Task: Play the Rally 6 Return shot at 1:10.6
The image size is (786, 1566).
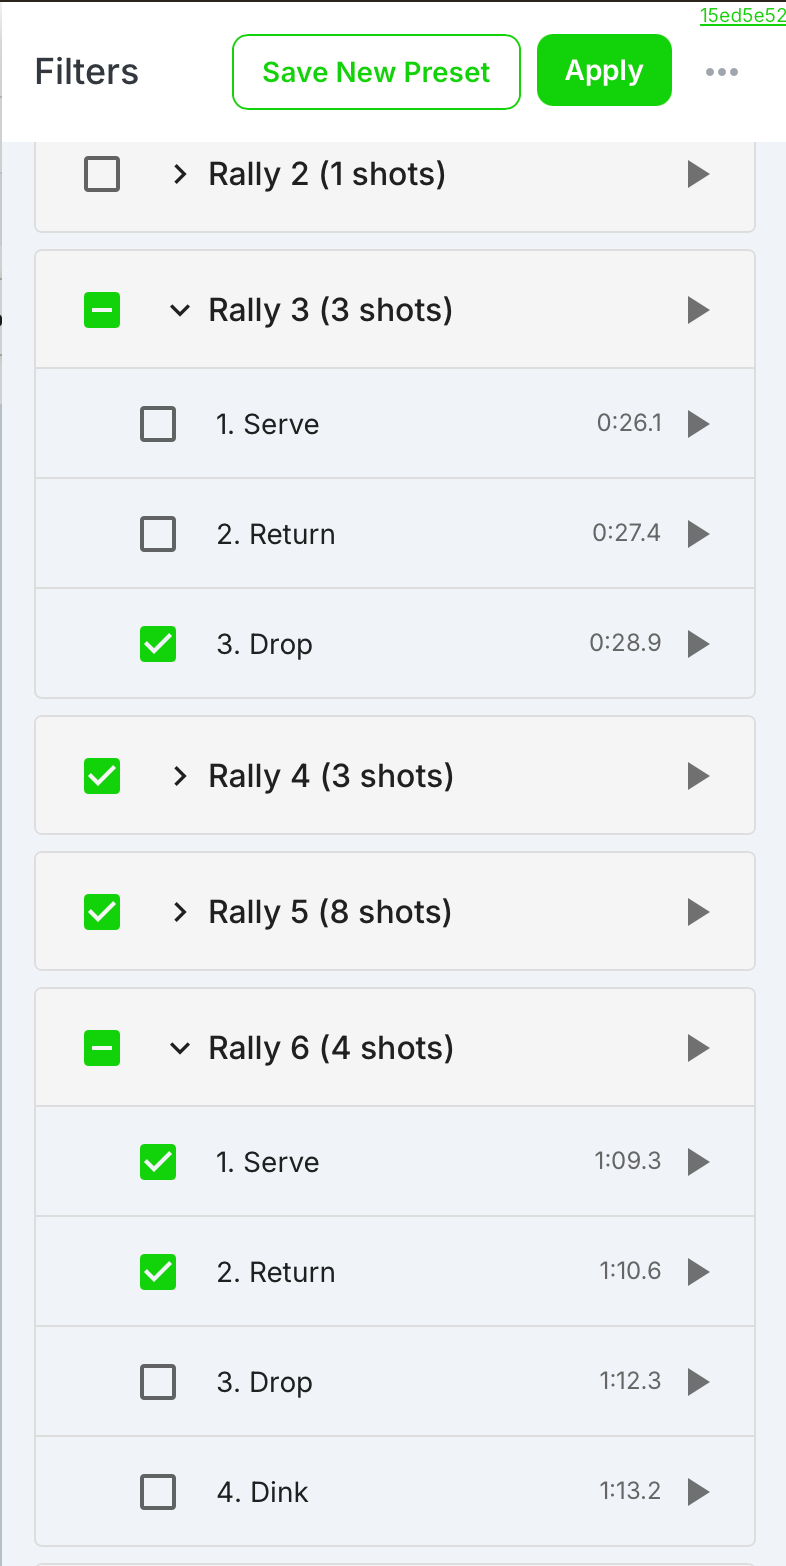Action: [698, 1272]
